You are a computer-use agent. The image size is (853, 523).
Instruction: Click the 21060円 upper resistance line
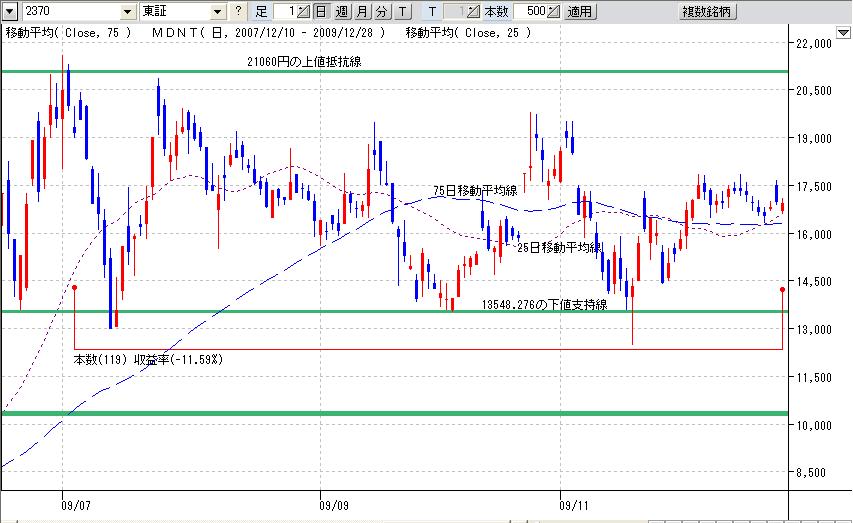point(400,71)
